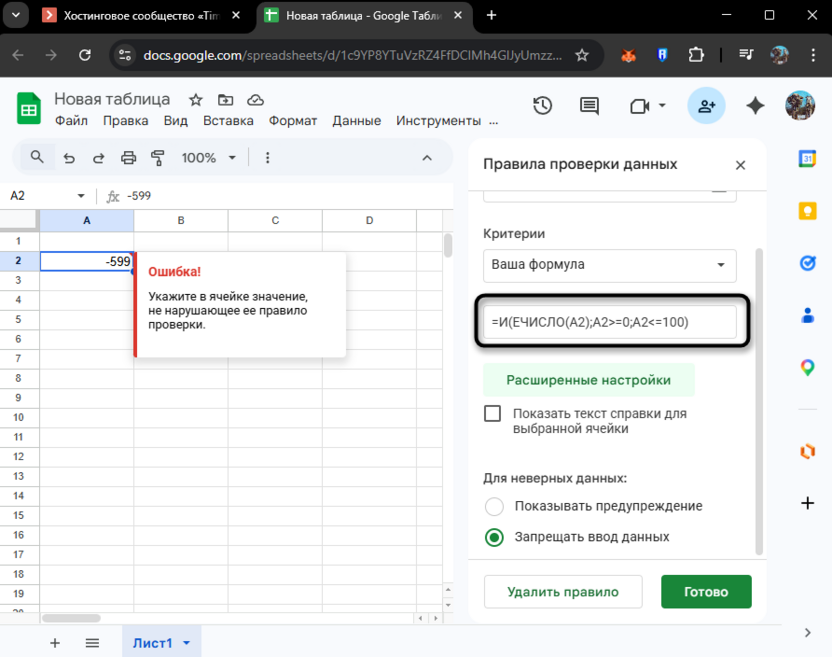The image size is (832, 657).
Task: Open the 'Данные' menu
Action: pos(356,119)
